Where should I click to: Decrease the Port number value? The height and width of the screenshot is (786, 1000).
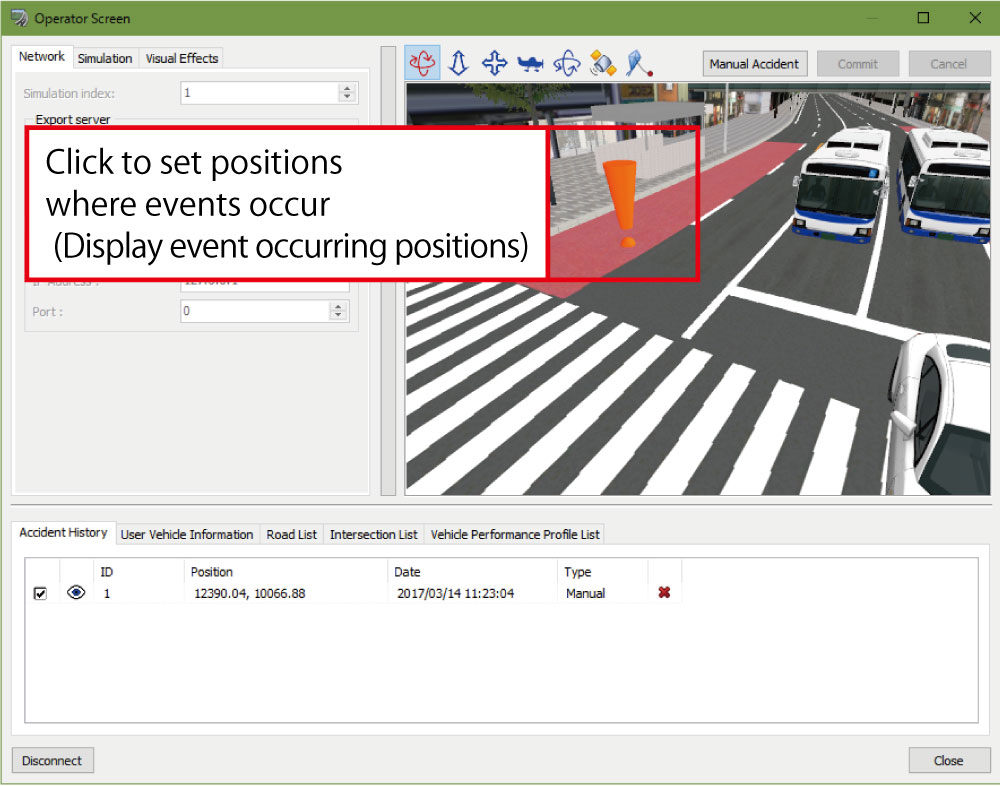point(339,316)
